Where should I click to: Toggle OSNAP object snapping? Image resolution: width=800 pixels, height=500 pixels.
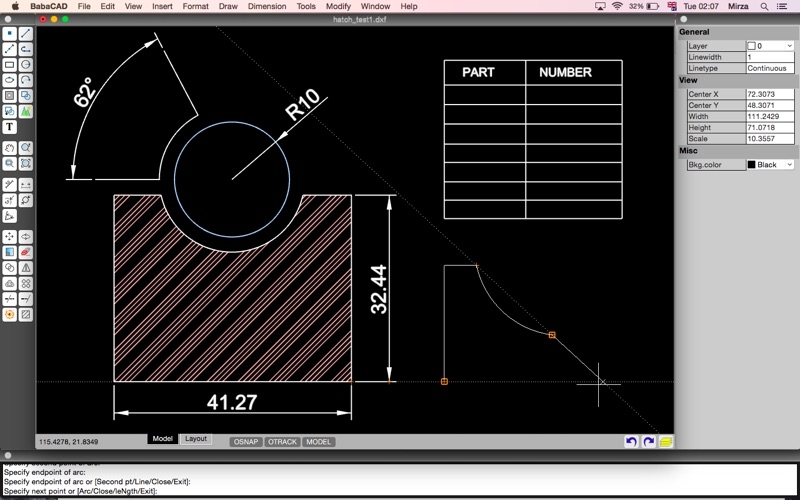point(245,441)
